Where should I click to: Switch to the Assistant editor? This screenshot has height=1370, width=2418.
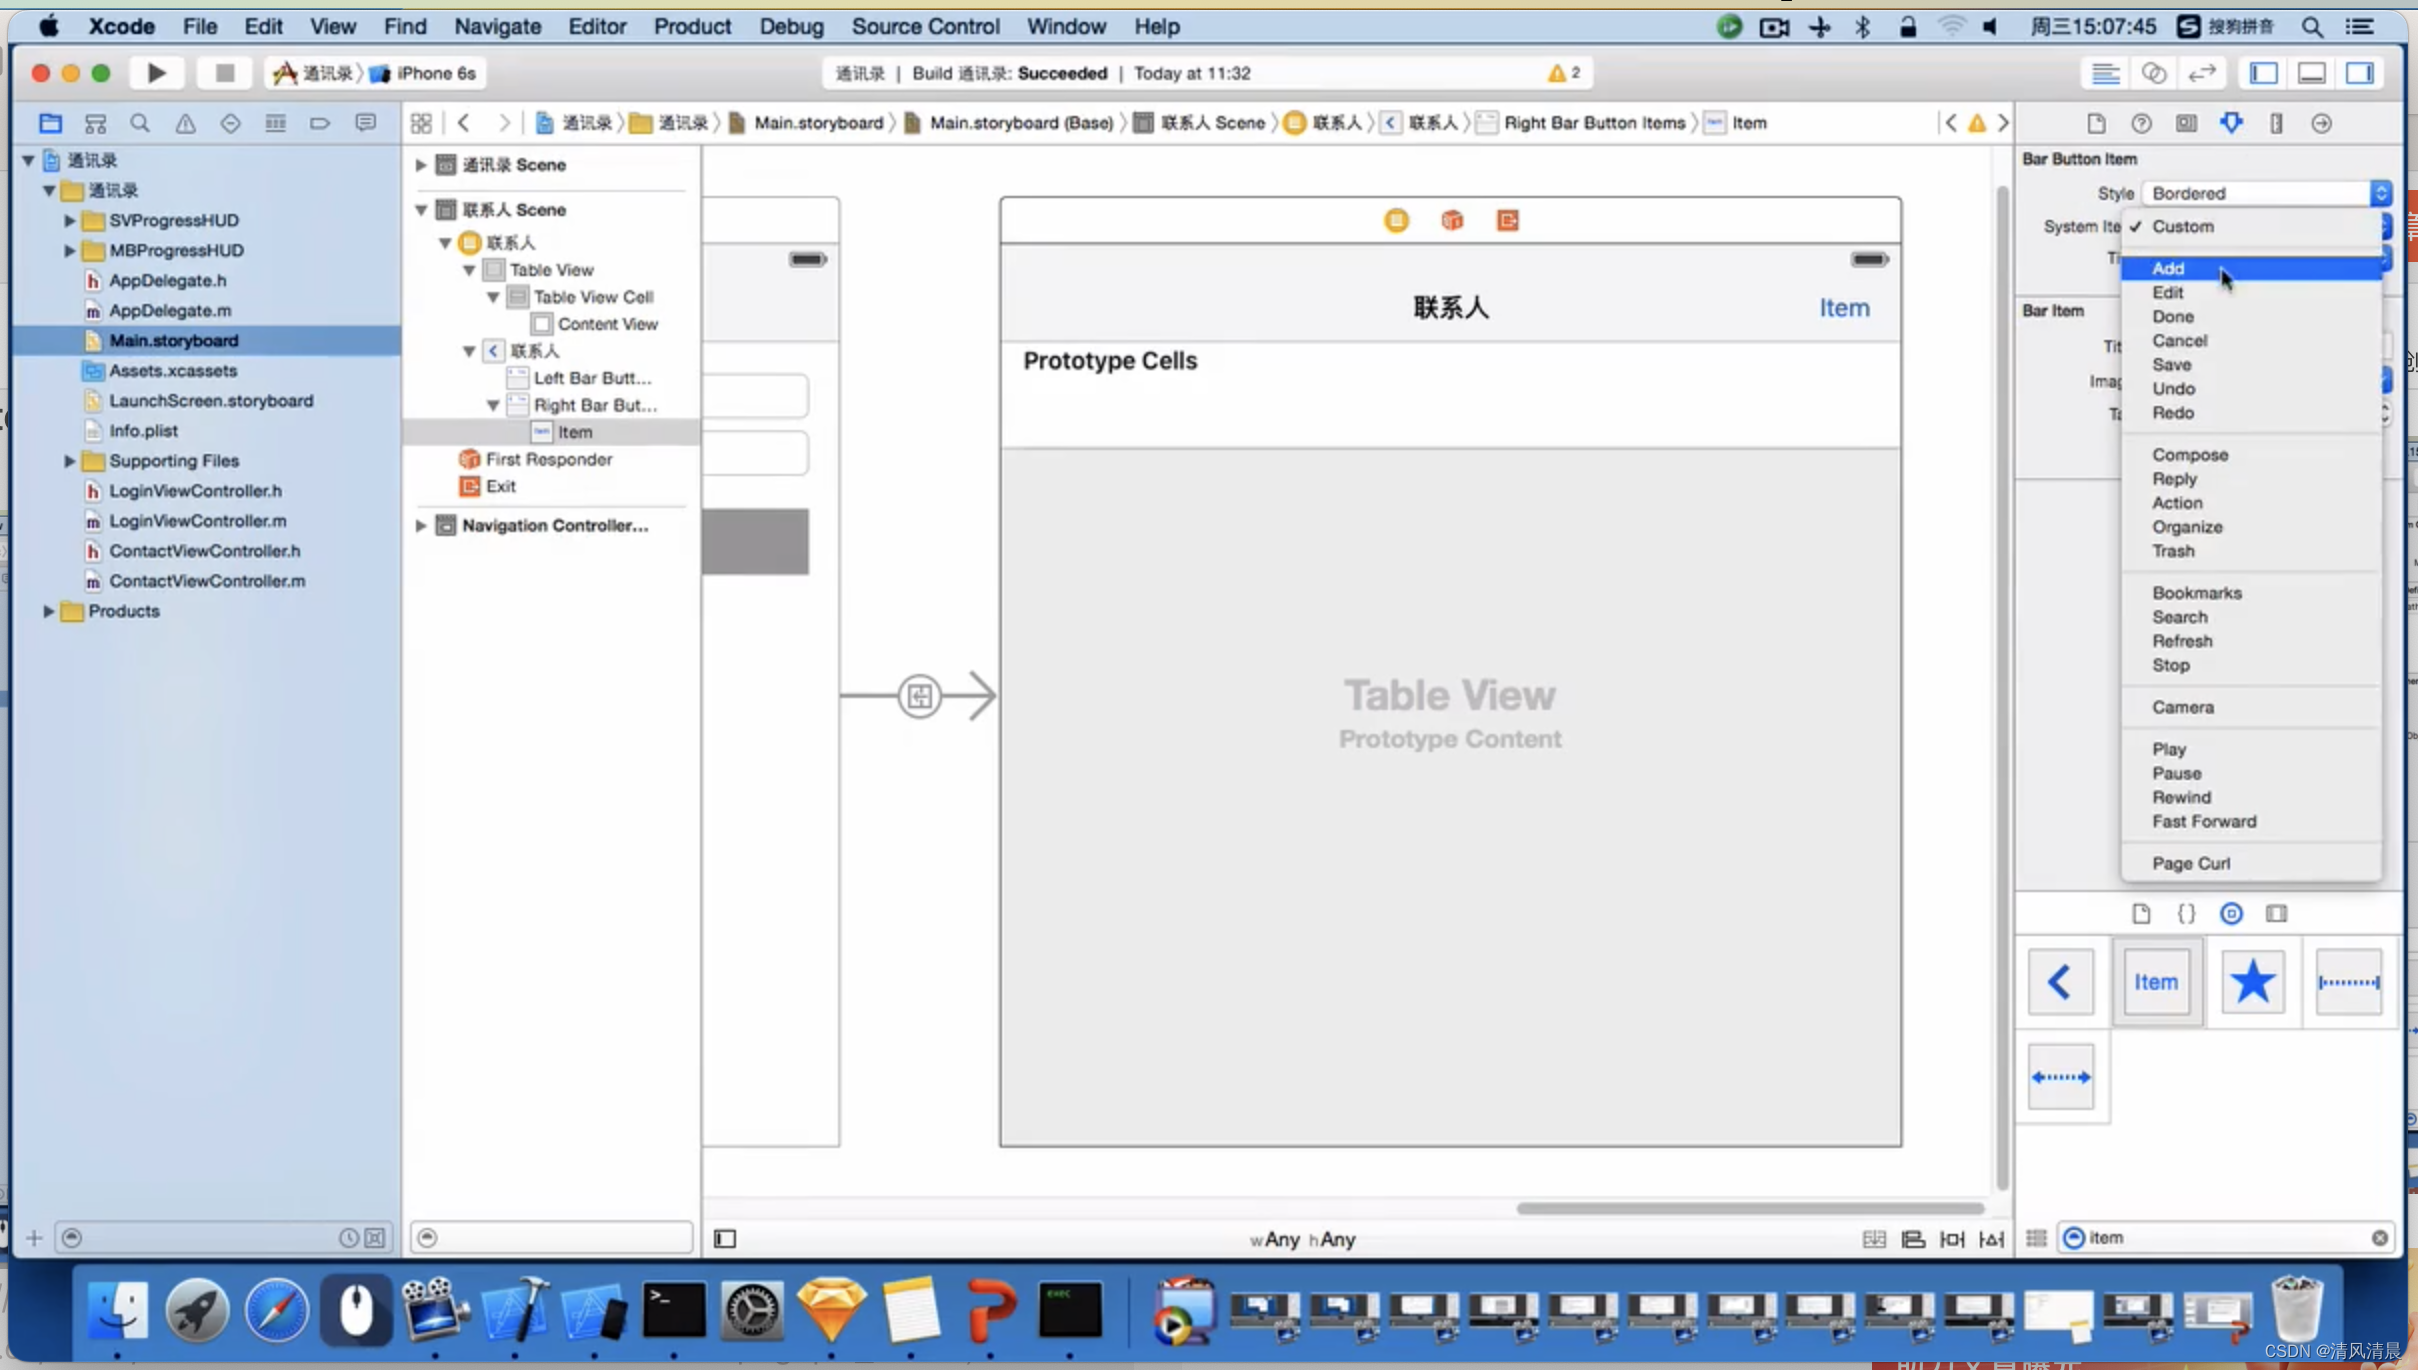point(2153,73)
